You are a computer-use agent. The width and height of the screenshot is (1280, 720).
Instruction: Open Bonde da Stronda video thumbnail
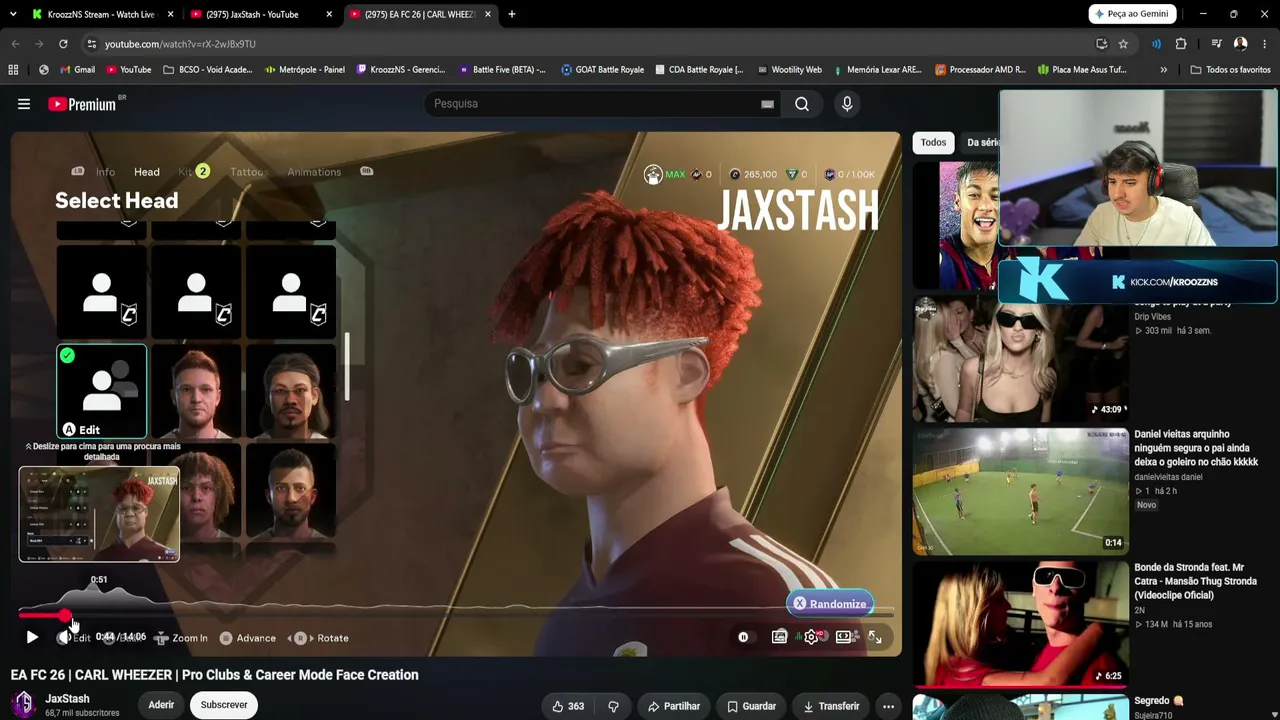tap(1020, 624)
